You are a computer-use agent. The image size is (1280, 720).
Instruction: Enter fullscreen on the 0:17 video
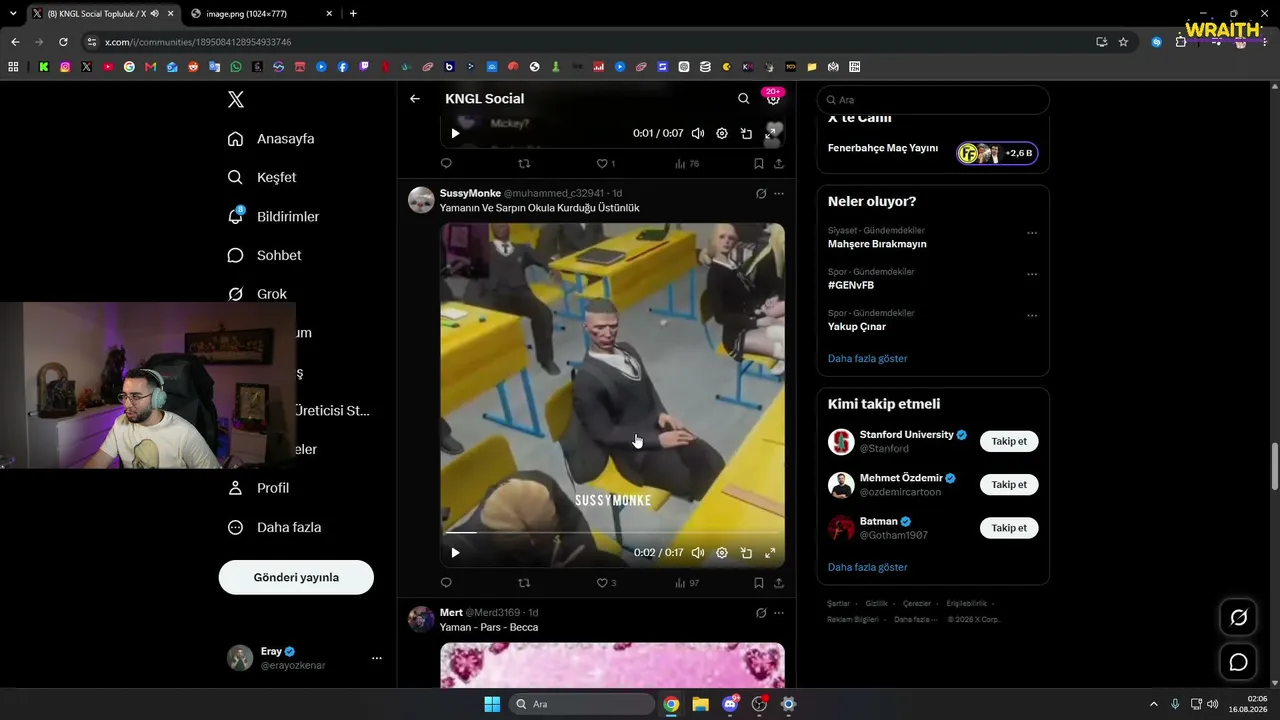pos(770,552)
